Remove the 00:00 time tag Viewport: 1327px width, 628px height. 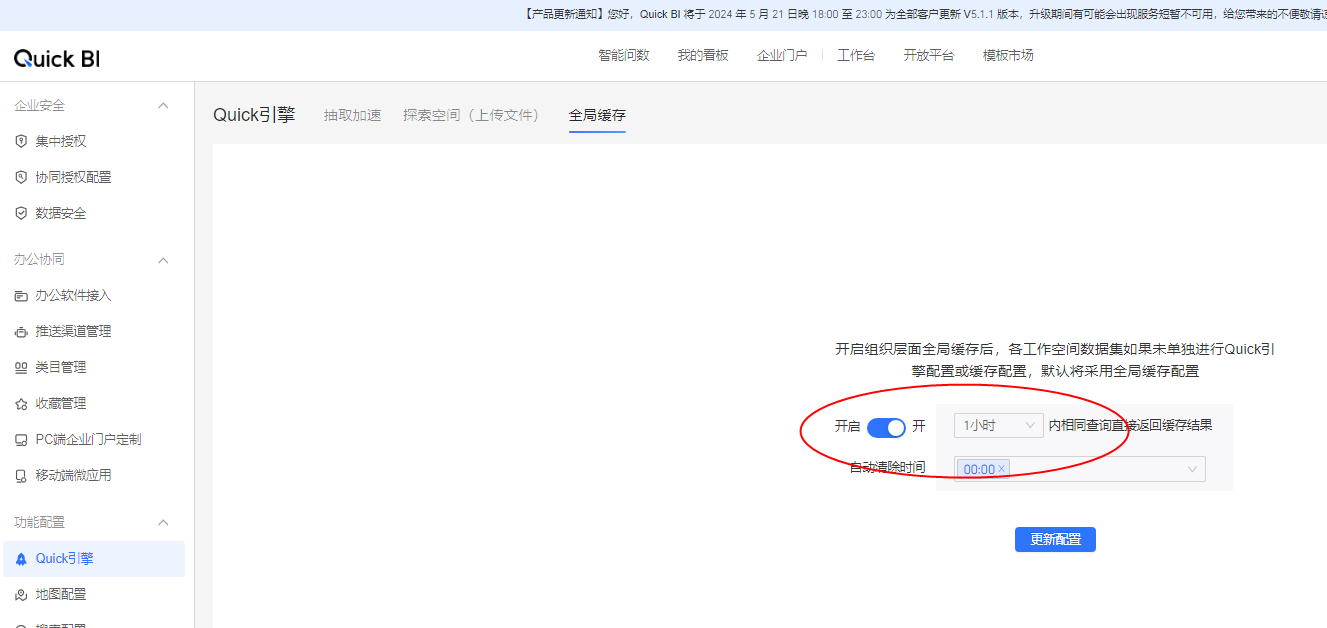(1001, 469)
